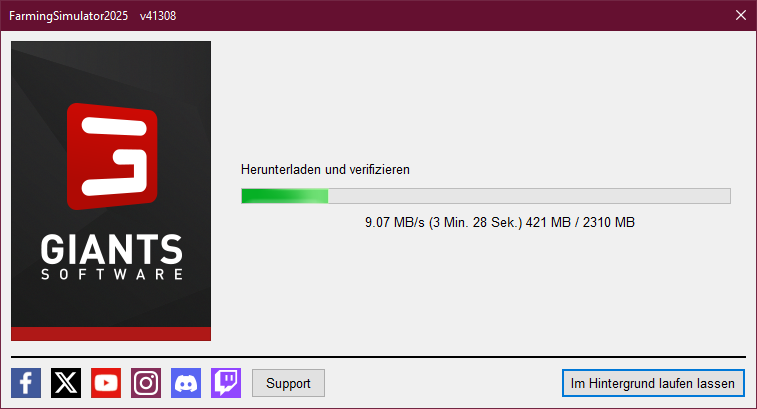The width and height of the screenshot is (757, 409).
Task: Close the FarmingSimulator2025 installer window
Action: pos(741,15)
